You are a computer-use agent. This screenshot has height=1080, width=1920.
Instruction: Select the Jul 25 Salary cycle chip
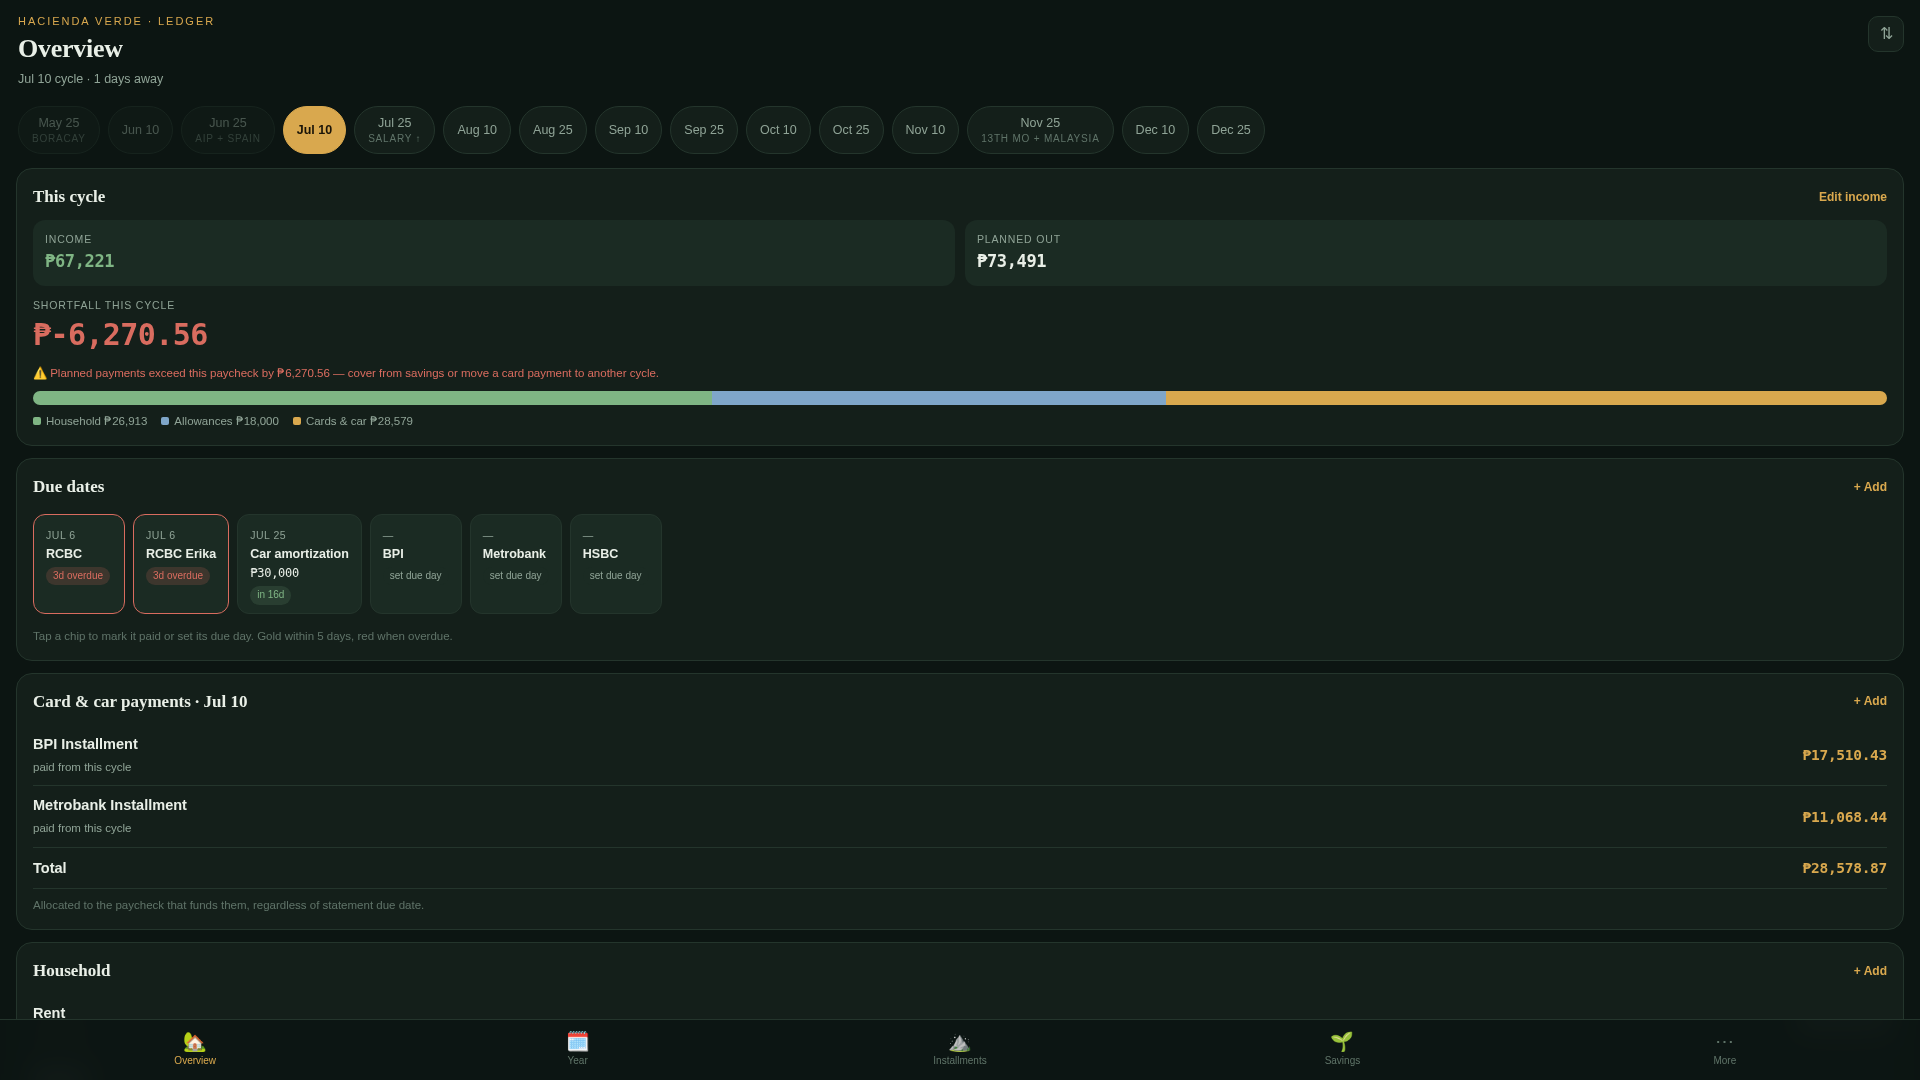click(x=394, y=130)
